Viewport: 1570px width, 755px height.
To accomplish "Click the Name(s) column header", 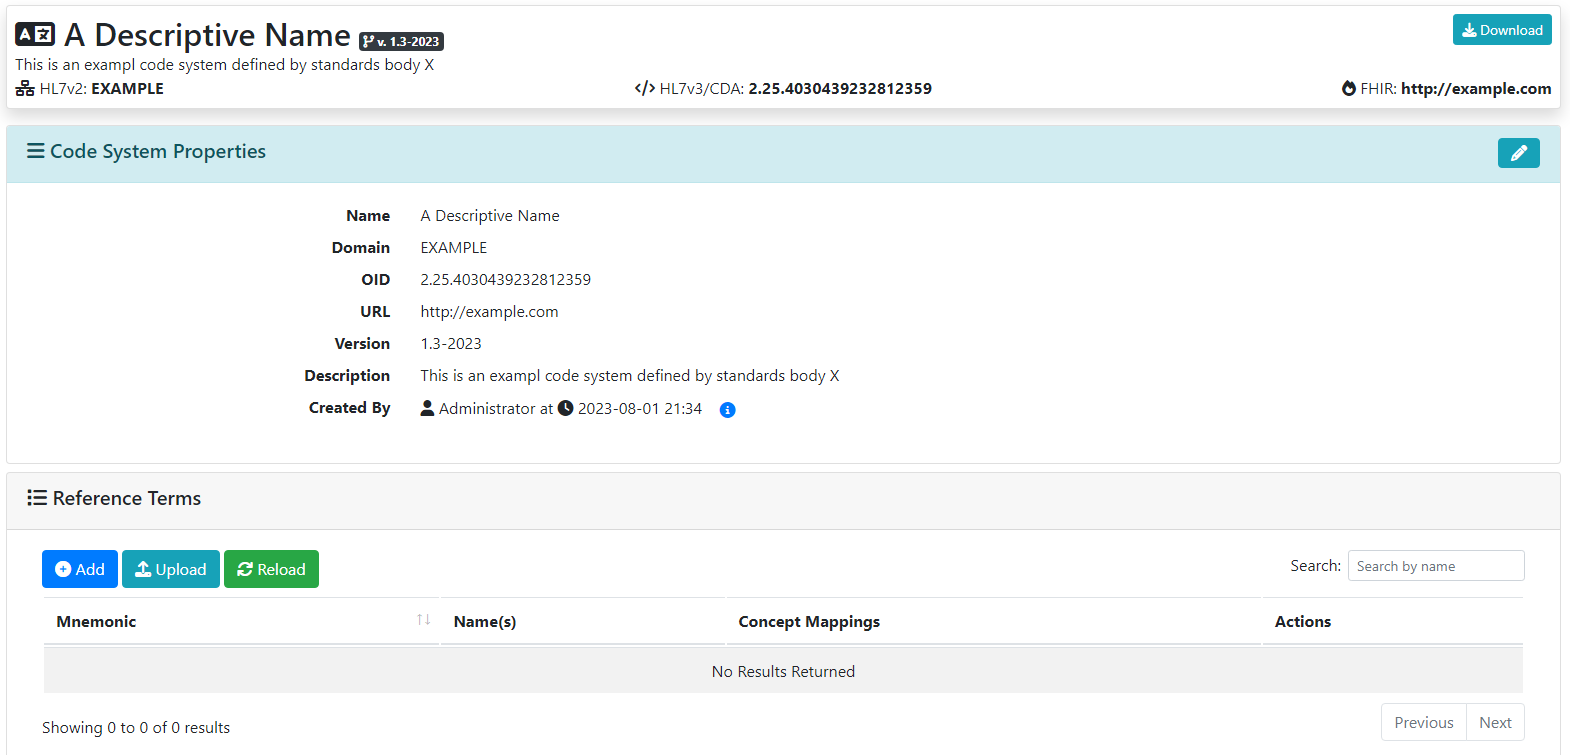I will [485, 622].
